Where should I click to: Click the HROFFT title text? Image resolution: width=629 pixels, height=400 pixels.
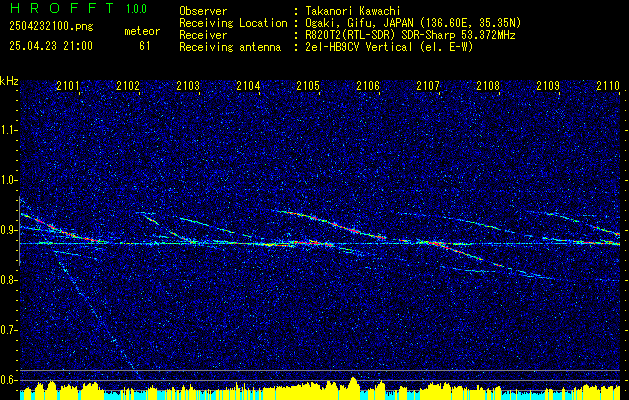(62, 8)
